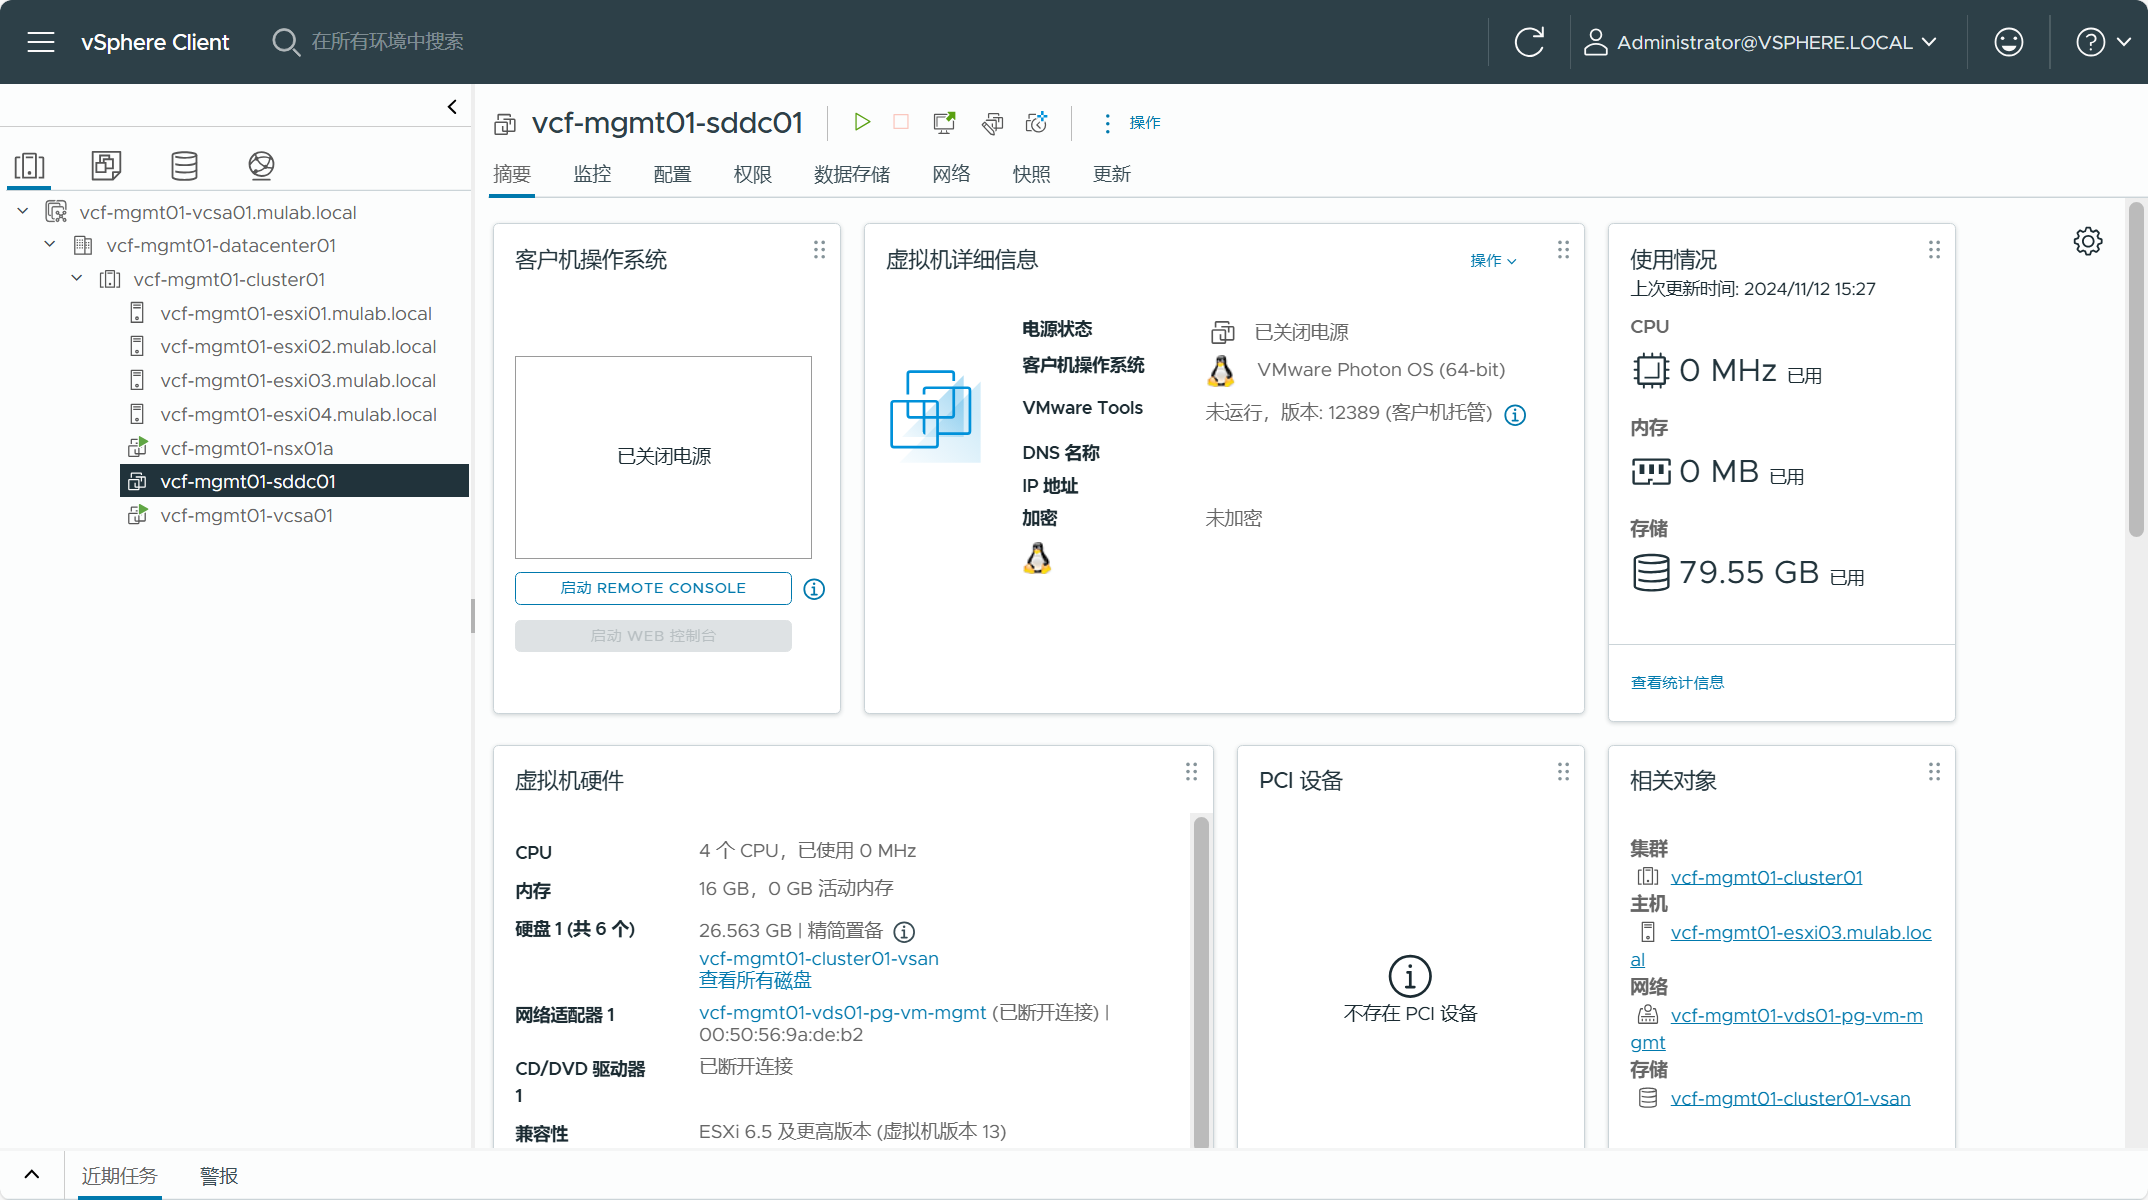Select the vcf-mgmt01-vcsa01 virtual machine
The image size is (2148, 1200).
click(x=246, y=516)
